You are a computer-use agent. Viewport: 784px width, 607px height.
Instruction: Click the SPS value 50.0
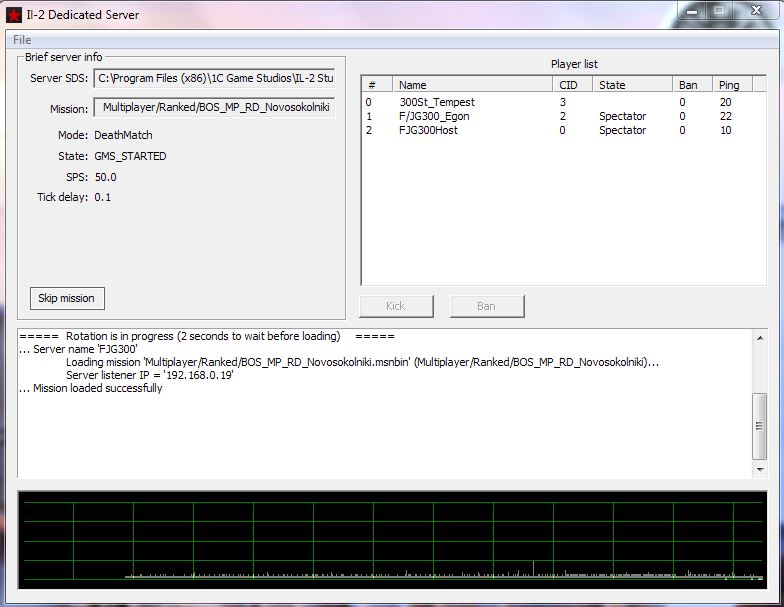coord(106,177)
